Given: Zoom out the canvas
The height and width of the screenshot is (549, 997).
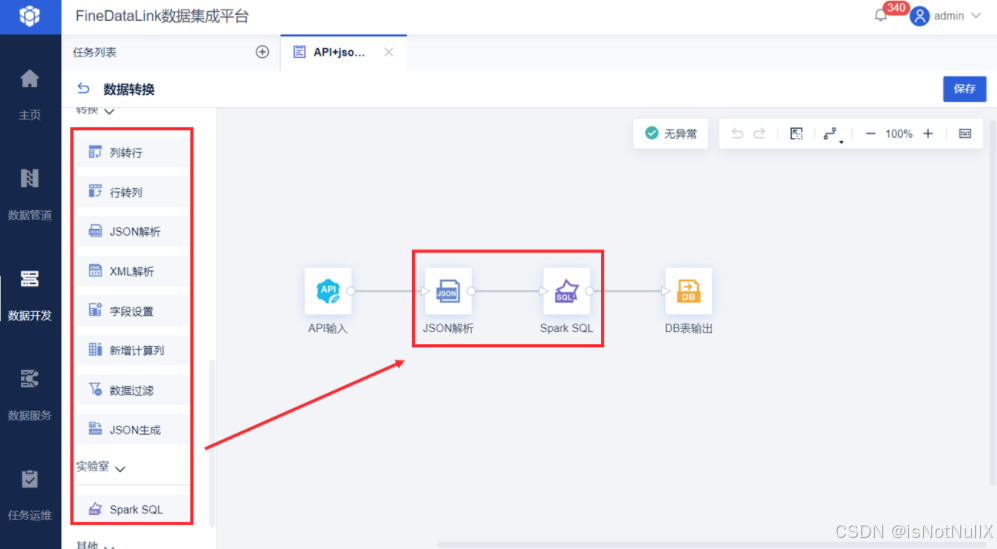Looking at the screenshot, I should (870, 134).
